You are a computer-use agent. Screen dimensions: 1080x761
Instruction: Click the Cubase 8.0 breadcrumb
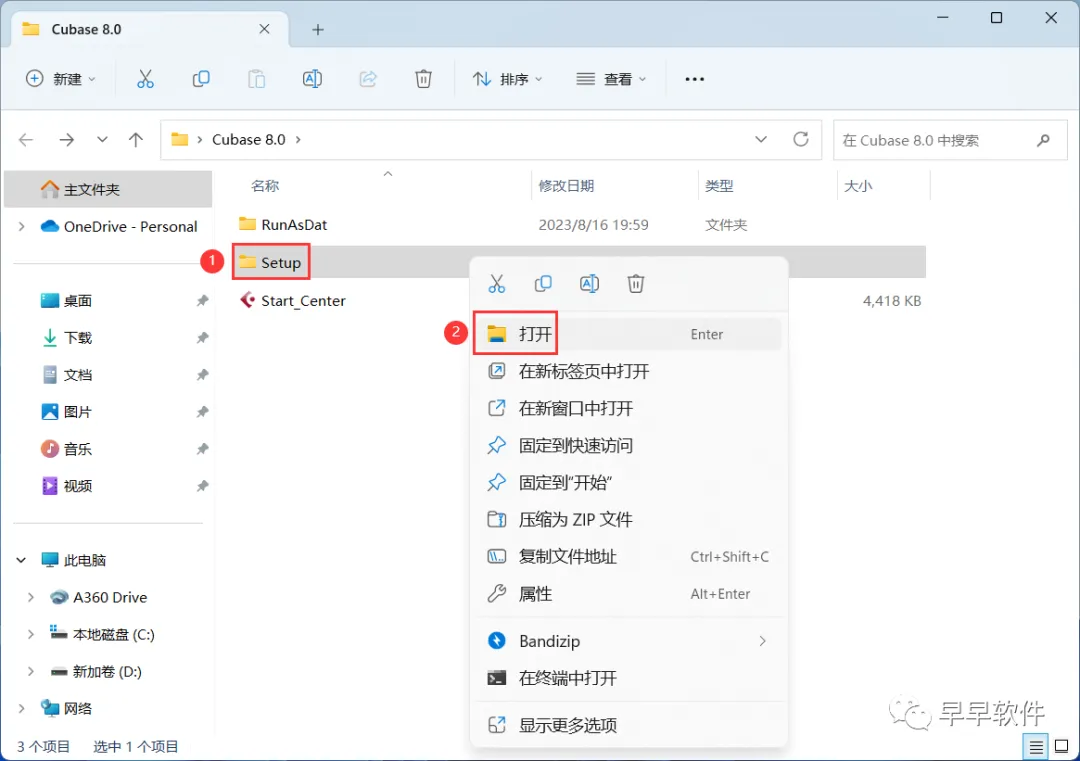(249, 140)
